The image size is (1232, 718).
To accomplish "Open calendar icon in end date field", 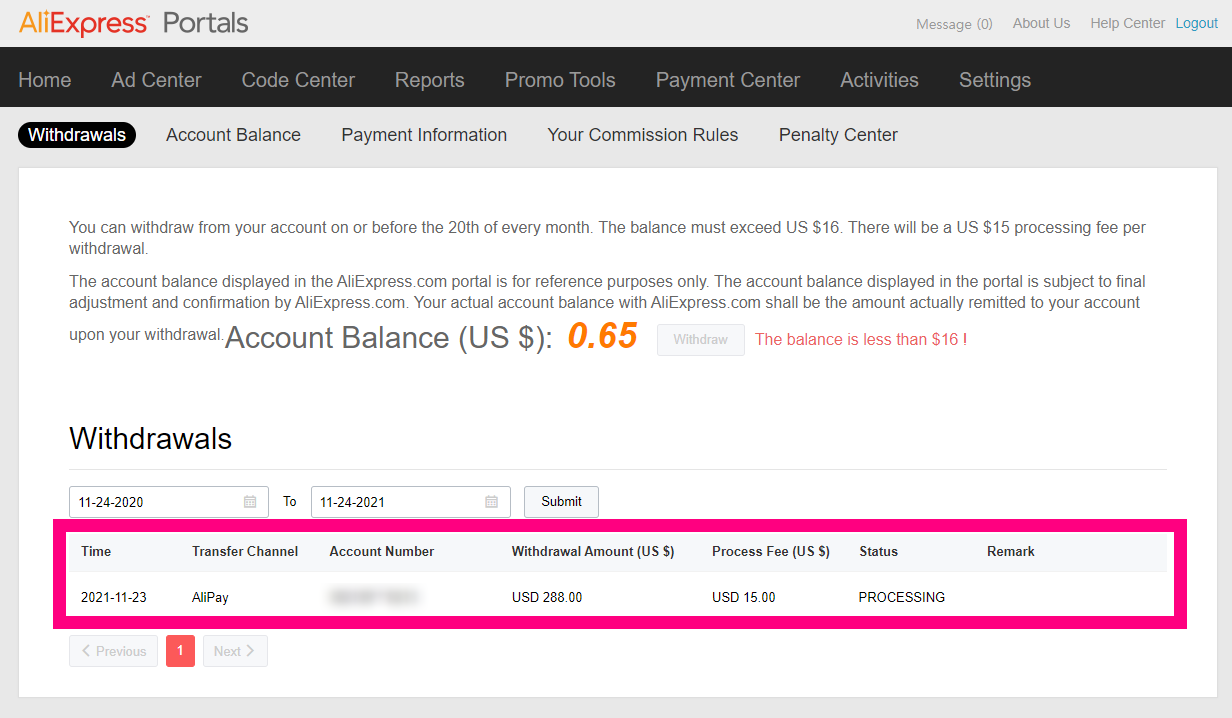I will click(492, 502).
